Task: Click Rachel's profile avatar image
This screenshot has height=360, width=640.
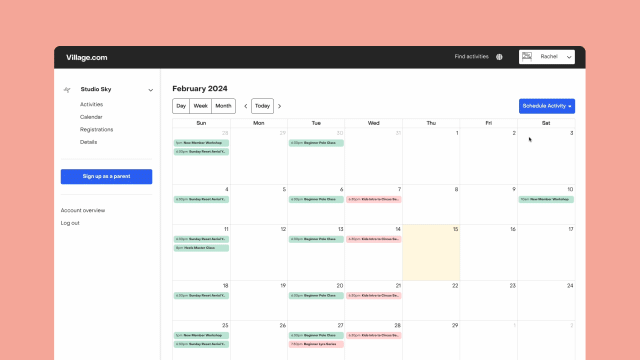Action: [527, 57]
